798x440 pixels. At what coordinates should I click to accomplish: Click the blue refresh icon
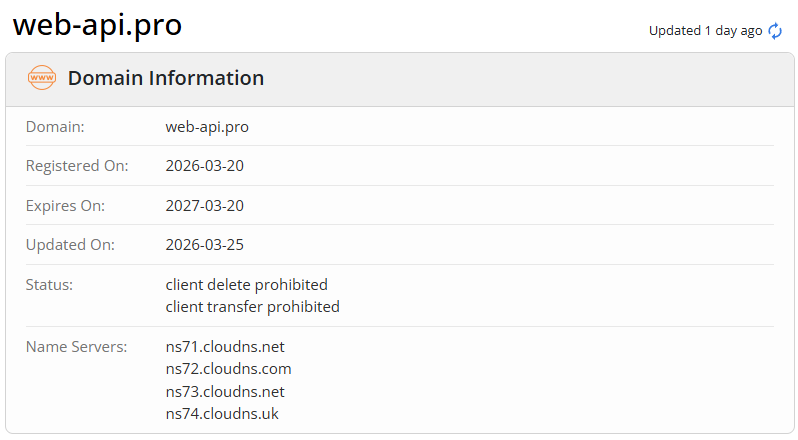pyautogui.click(x=776, y=31)
